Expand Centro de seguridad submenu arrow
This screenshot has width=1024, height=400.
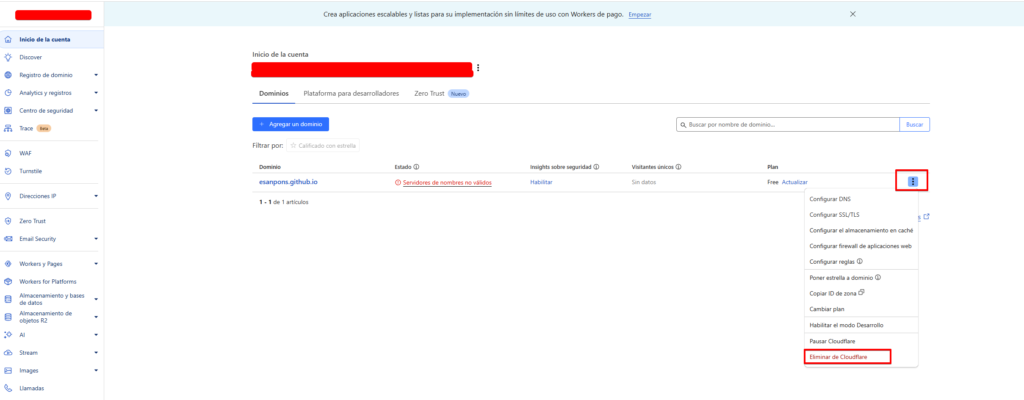click(x=96, y=110)
